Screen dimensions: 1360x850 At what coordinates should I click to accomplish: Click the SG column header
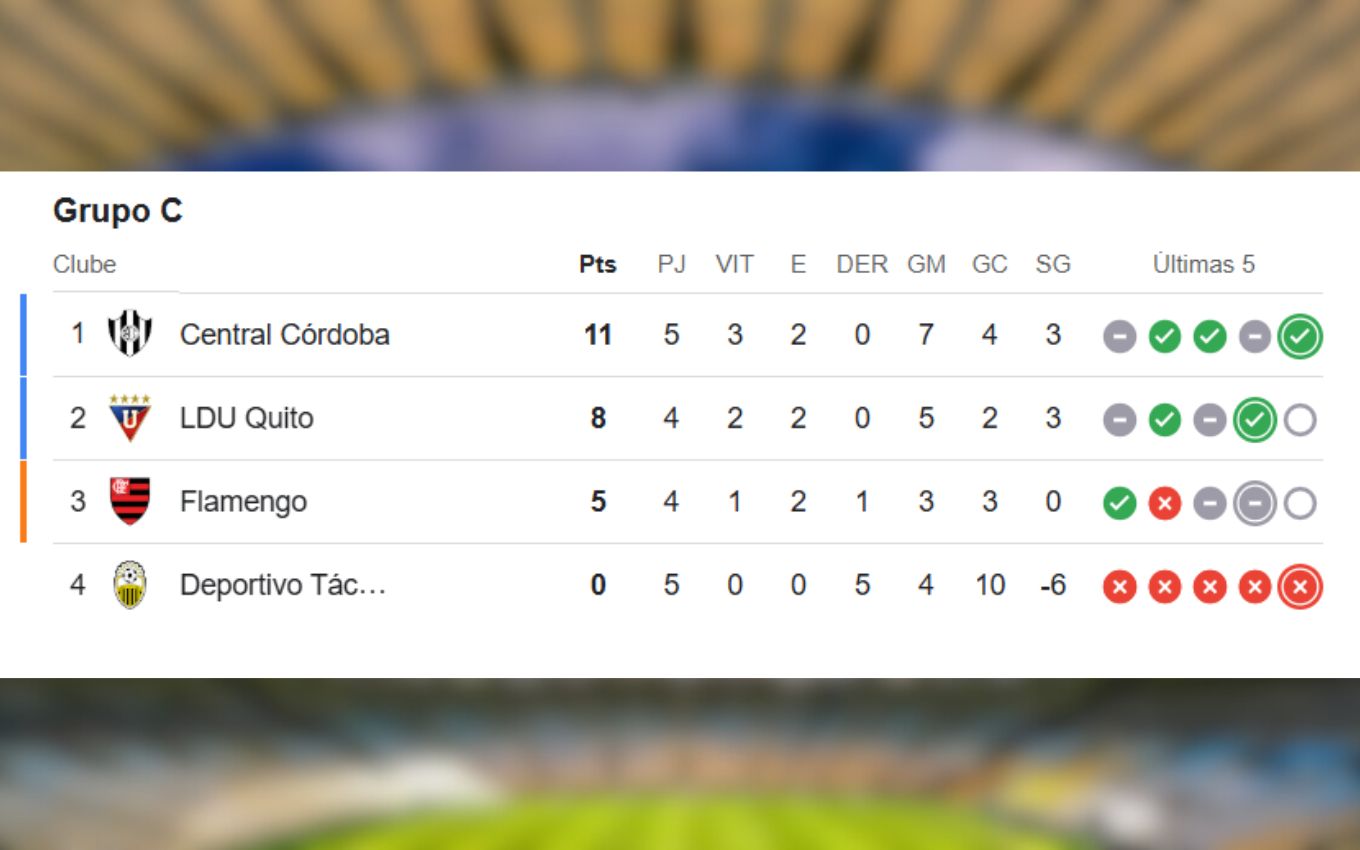[1053, 264]
